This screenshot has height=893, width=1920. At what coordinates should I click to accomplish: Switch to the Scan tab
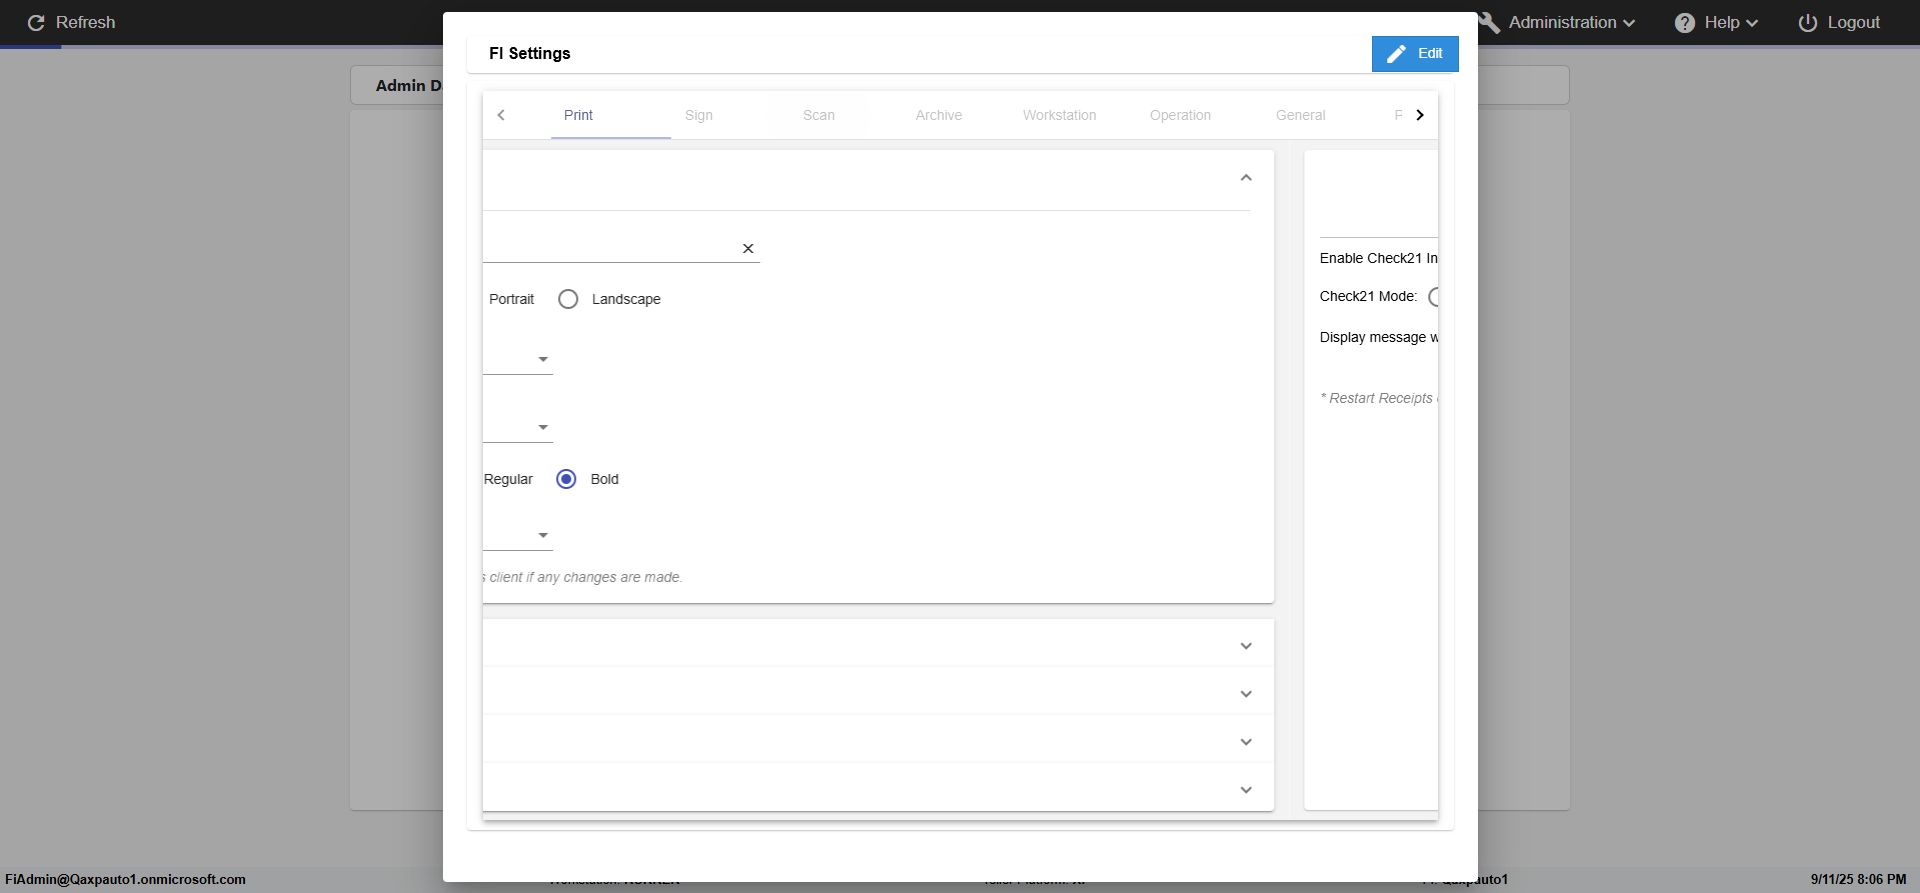coord(818,115)
